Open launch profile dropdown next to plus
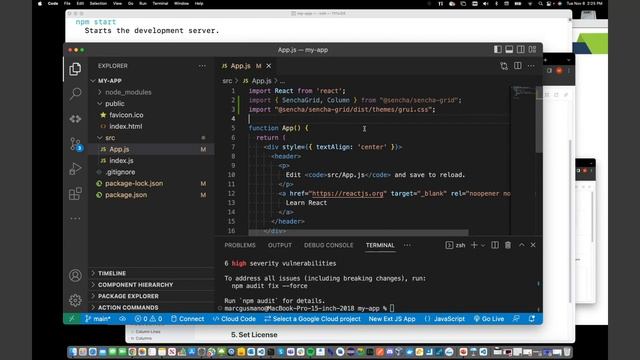This screenshot has height=360, width=640. click(x=483, y=245)
